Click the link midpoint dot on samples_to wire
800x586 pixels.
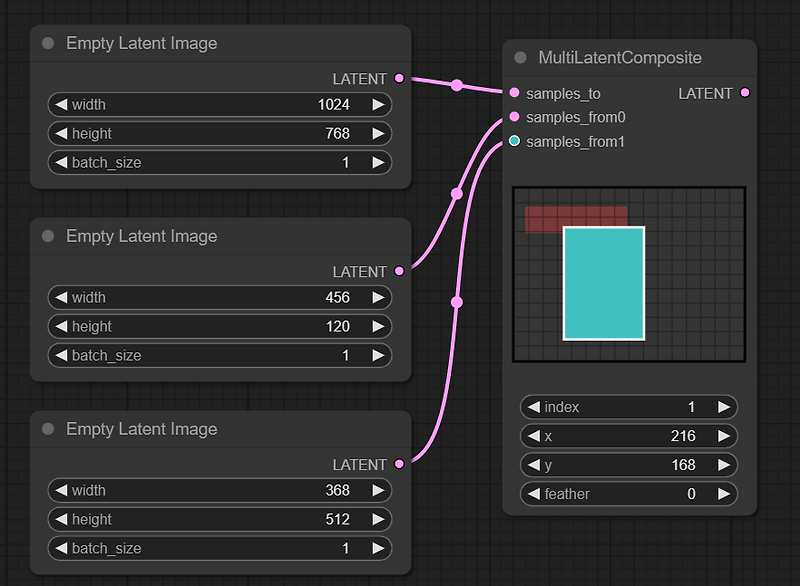click(457, 86)
